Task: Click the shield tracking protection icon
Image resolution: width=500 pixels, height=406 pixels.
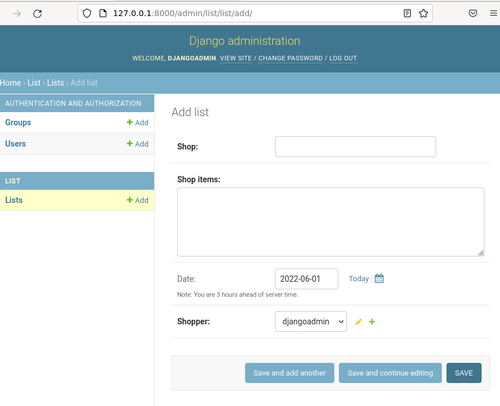Action: coord(87,13)
